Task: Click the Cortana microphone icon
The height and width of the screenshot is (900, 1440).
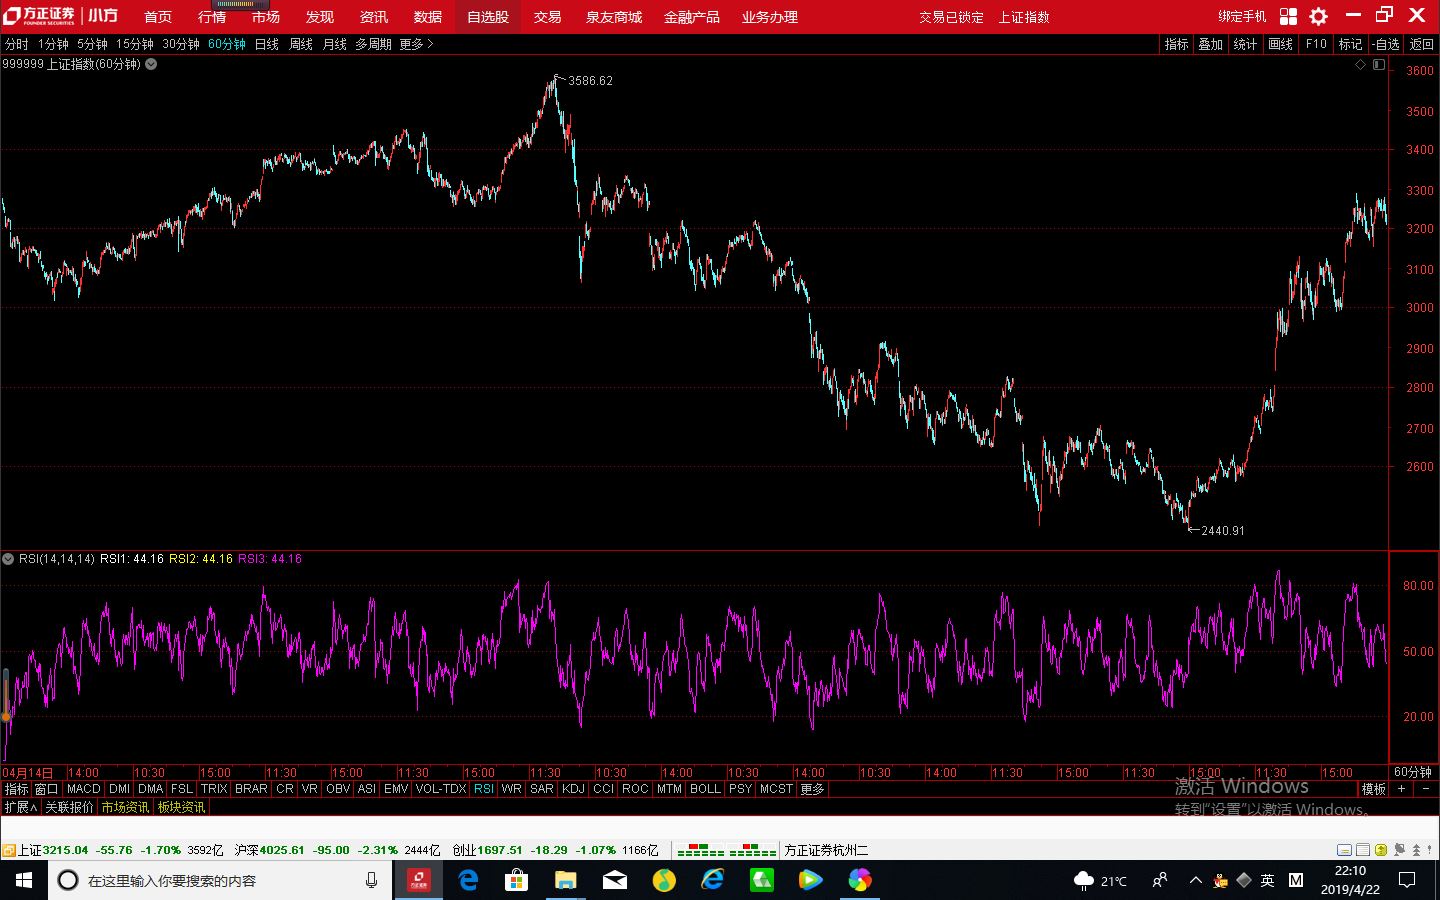Action: click(x=371, y=880)
